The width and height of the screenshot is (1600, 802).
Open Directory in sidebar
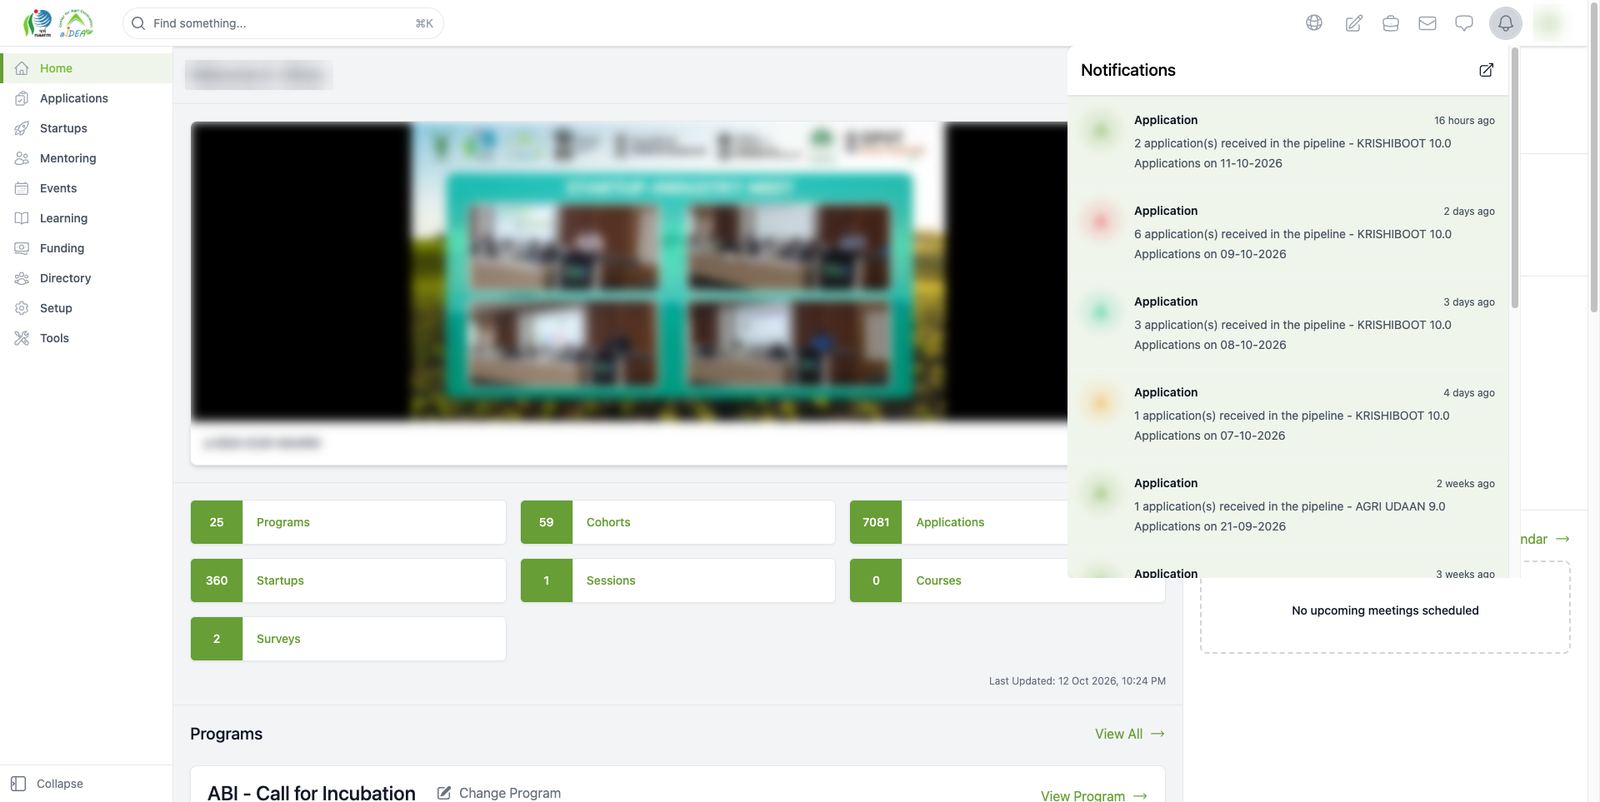click(86, 278)
